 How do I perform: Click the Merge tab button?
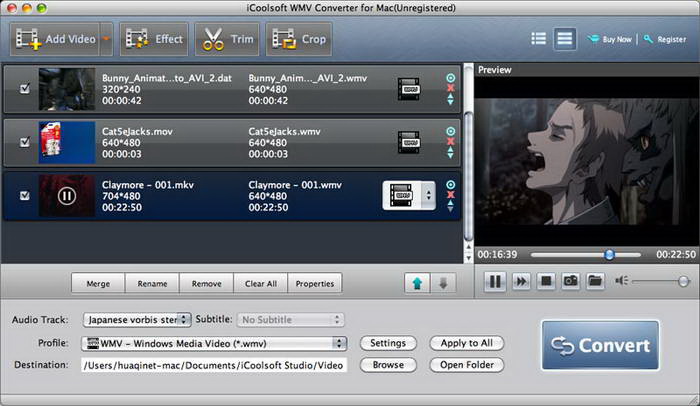click(98, 283)
